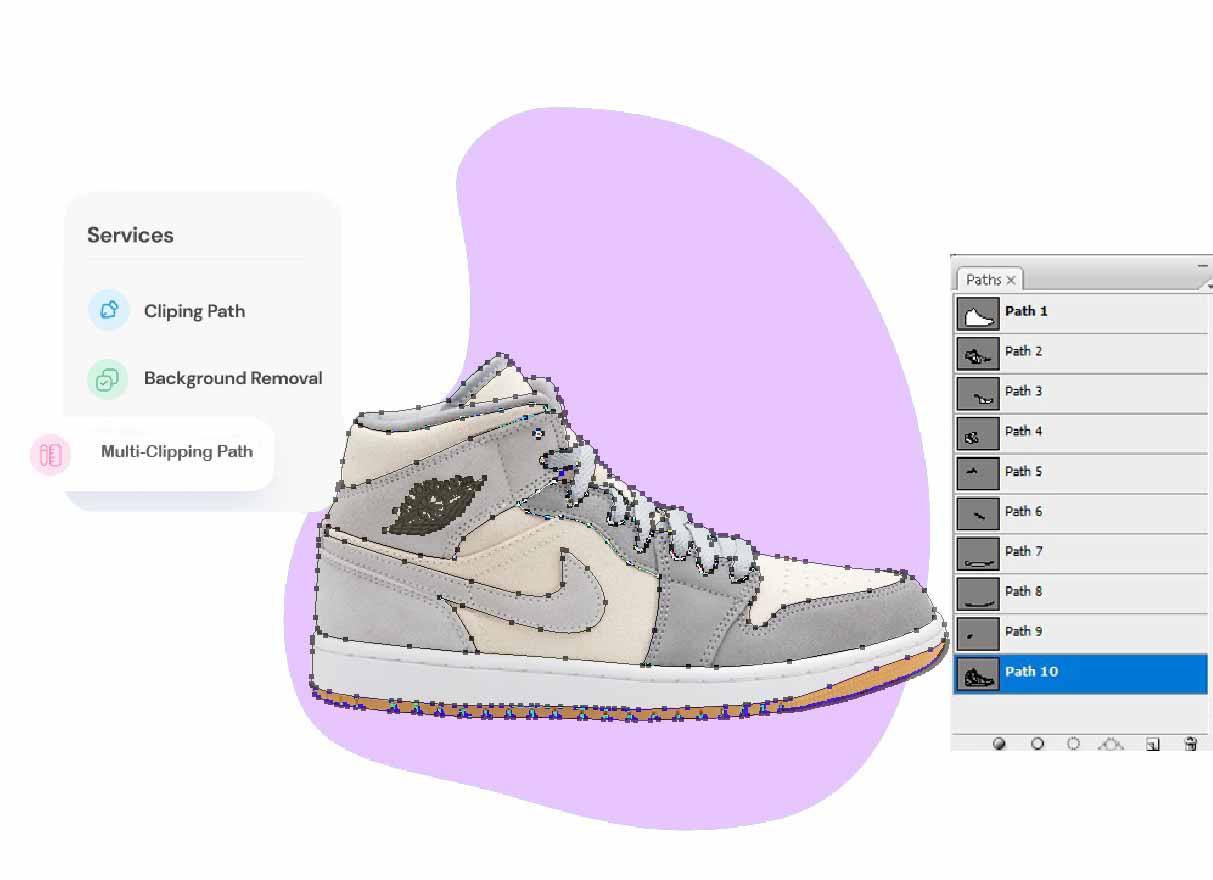Image resolution: width=1213 pixels, height=880 pixels.
Task: Click the Load path as selection icon
Action: click(1074, 744)
